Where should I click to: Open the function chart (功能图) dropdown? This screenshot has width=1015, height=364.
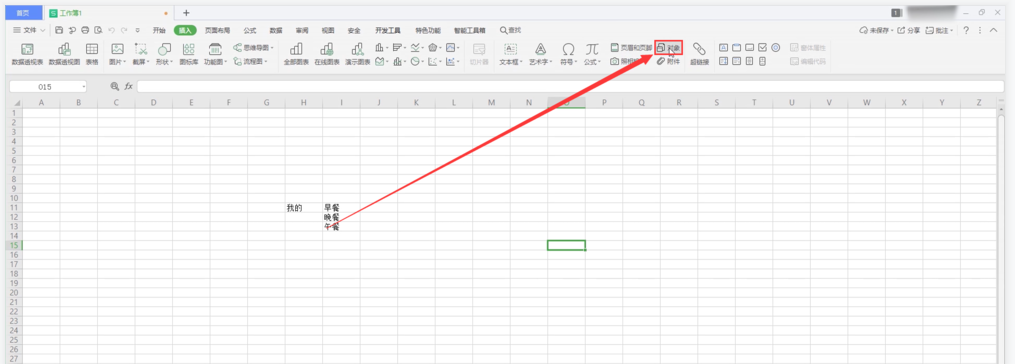pyautogui.click(x=216, y=54)
